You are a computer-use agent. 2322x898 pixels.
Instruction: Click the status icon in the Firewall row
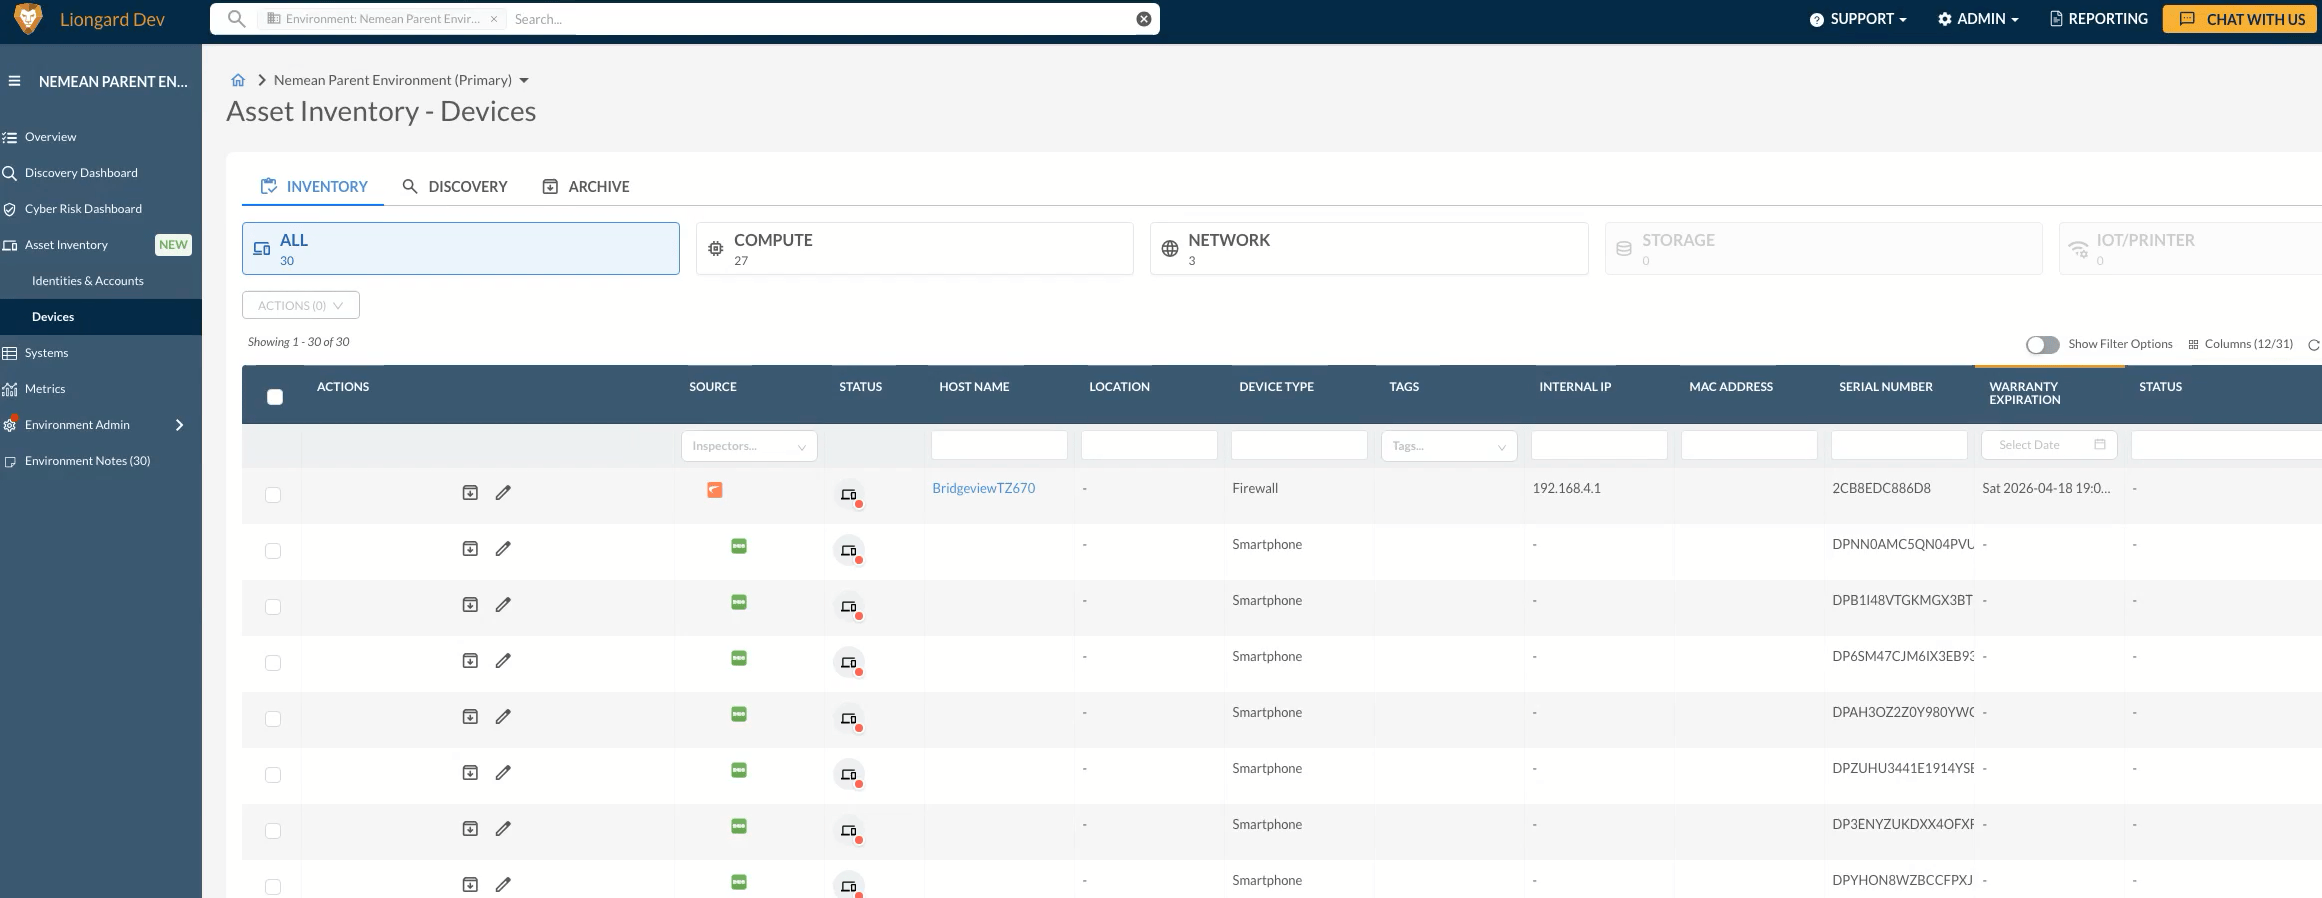[849, 495]
